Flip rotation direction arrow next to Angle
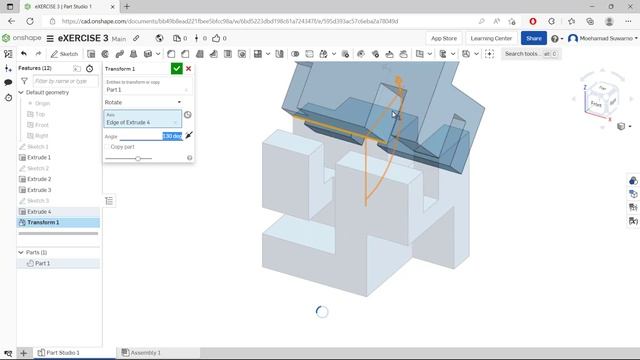This screenshot has height=360, width=640. 189,135
